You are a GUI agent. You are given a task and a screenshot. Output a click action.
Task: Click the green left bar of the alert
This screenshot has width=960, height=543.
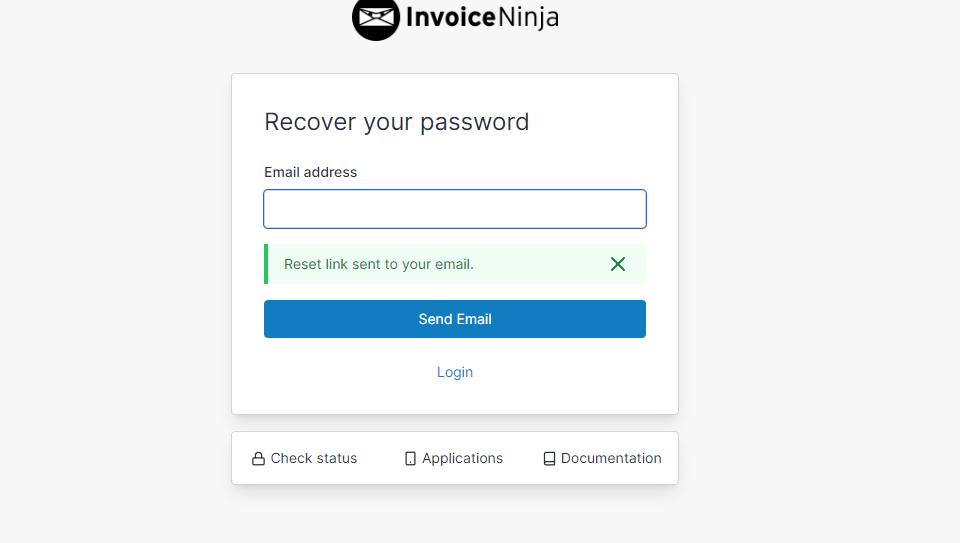[x=266, y=264]
